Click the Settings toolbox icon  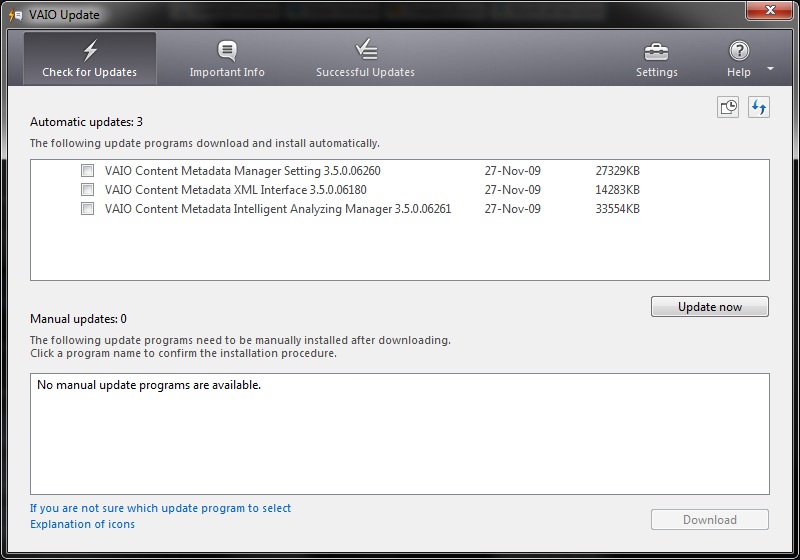[656, 52]
